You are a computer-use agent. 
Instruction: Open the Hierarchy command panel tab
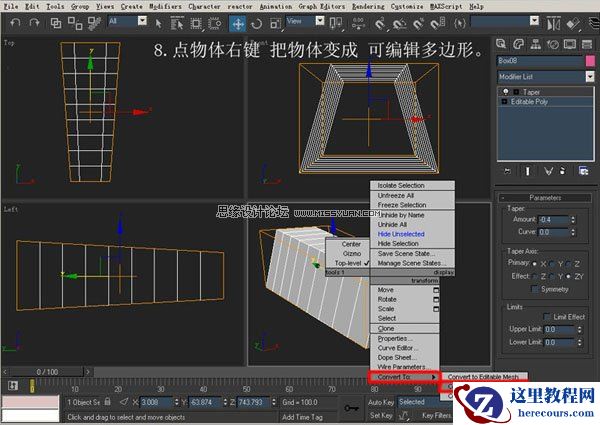(x=535, y=44)
